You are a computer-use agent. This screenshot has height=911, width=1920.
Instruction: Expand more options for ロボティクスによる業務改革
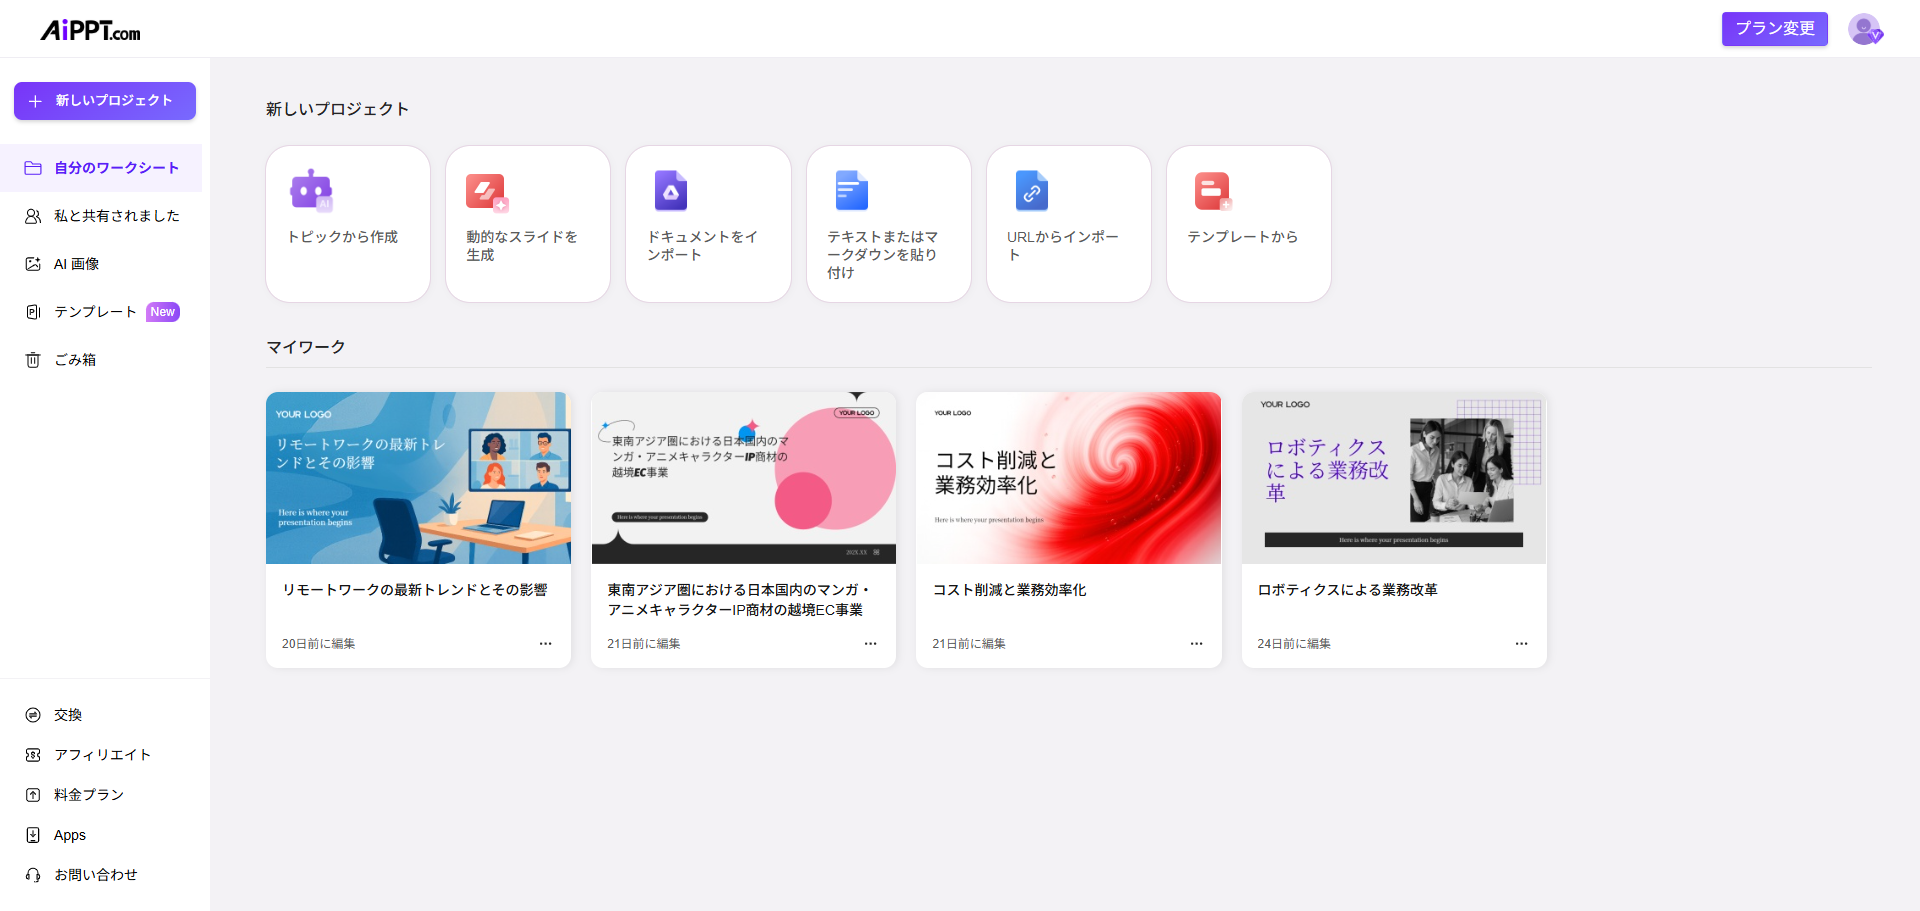[1521, 644]
